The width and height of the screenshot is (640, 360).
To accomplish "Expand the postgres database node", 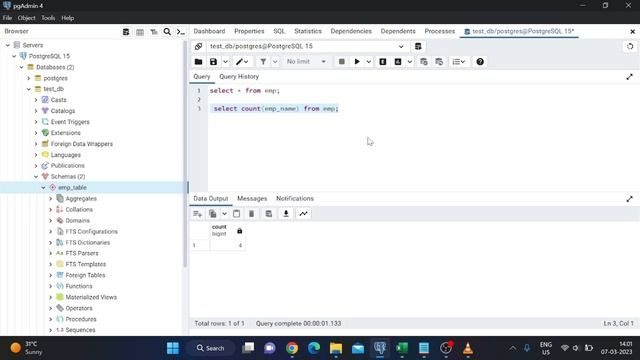I will pos(29,78).
